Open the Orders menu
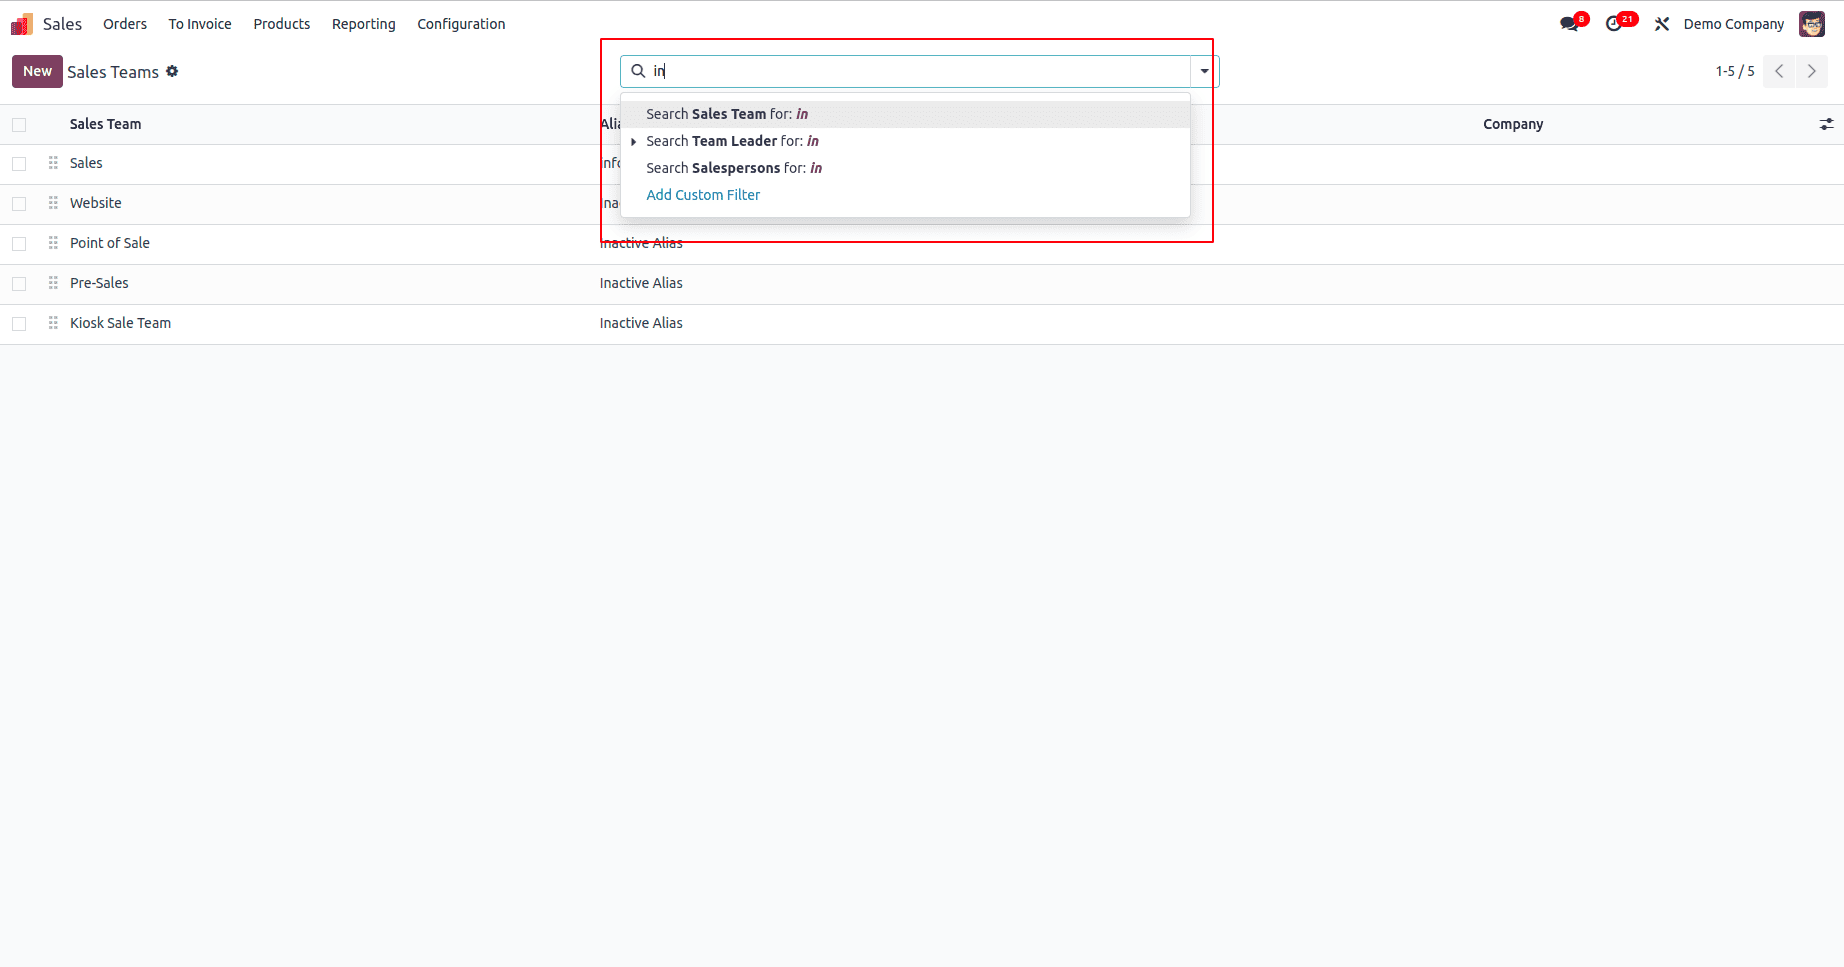 coord(125,24)
